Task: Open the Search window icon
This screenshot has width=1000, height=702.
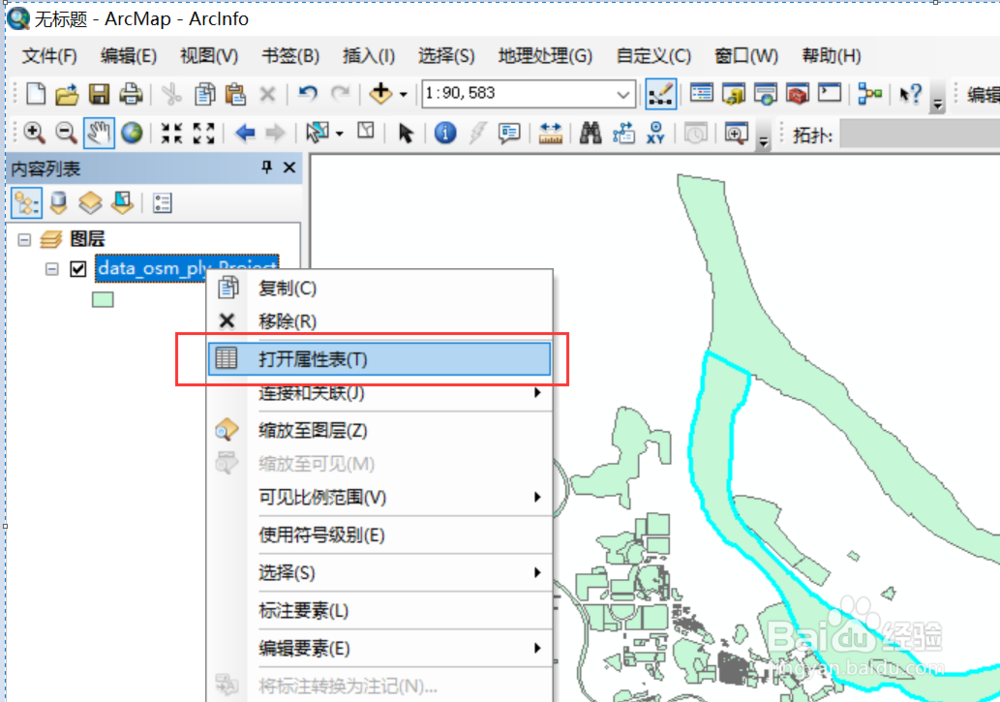Action: (x=765, y=94)
